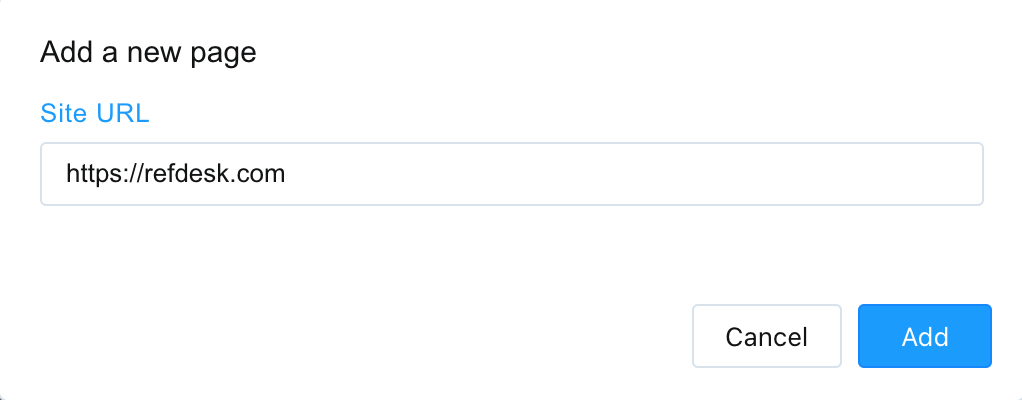The image size is (1022, 400).
Task: Click the word 'Site' in the label
Action: [x=64, y=113]
